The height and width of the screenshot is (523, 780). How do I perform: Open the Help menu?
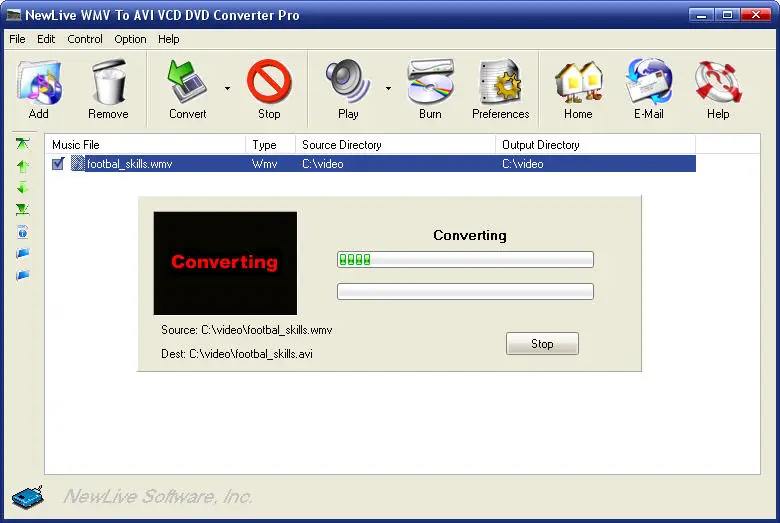click(169, 39)
